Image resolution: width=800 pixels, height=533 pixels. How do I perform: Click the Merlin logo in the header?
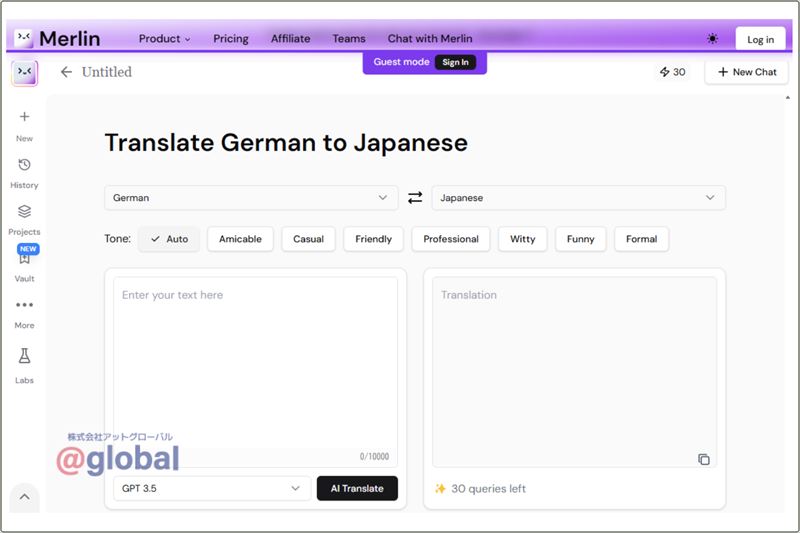point(57,39)
